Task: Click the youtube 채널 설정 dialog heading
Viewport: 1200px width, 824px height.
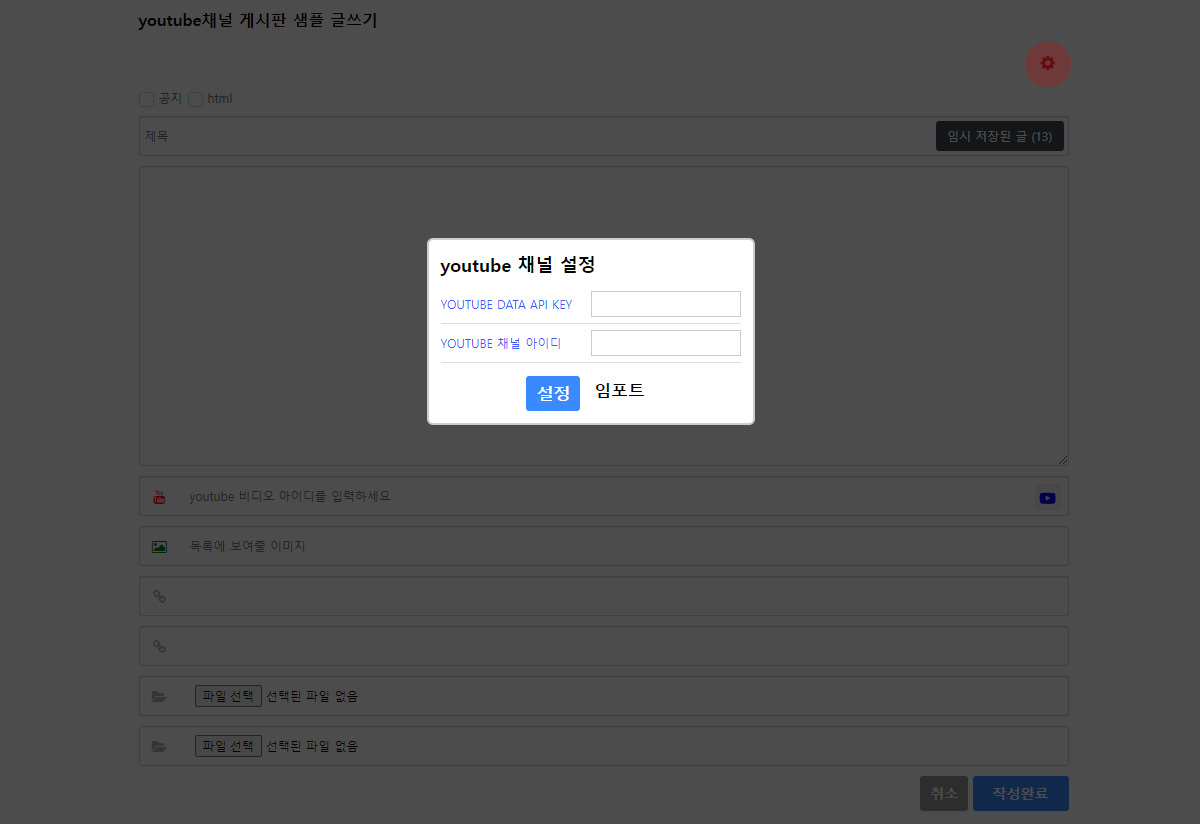Action: coord(518,266)
